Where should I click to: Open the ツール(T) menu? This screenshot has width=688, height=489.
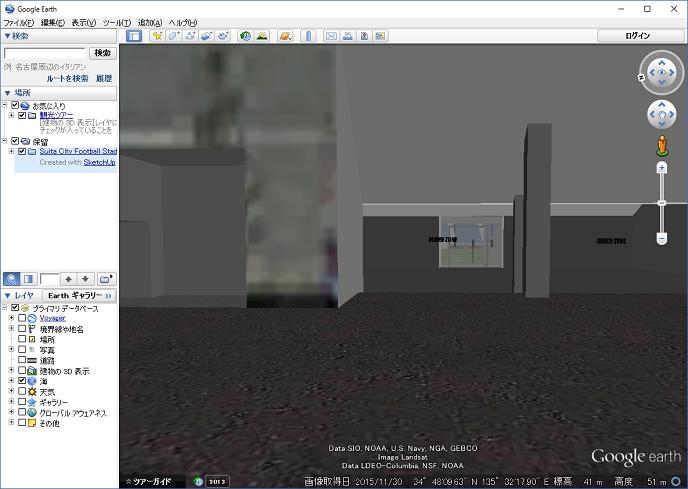[116, 22]
